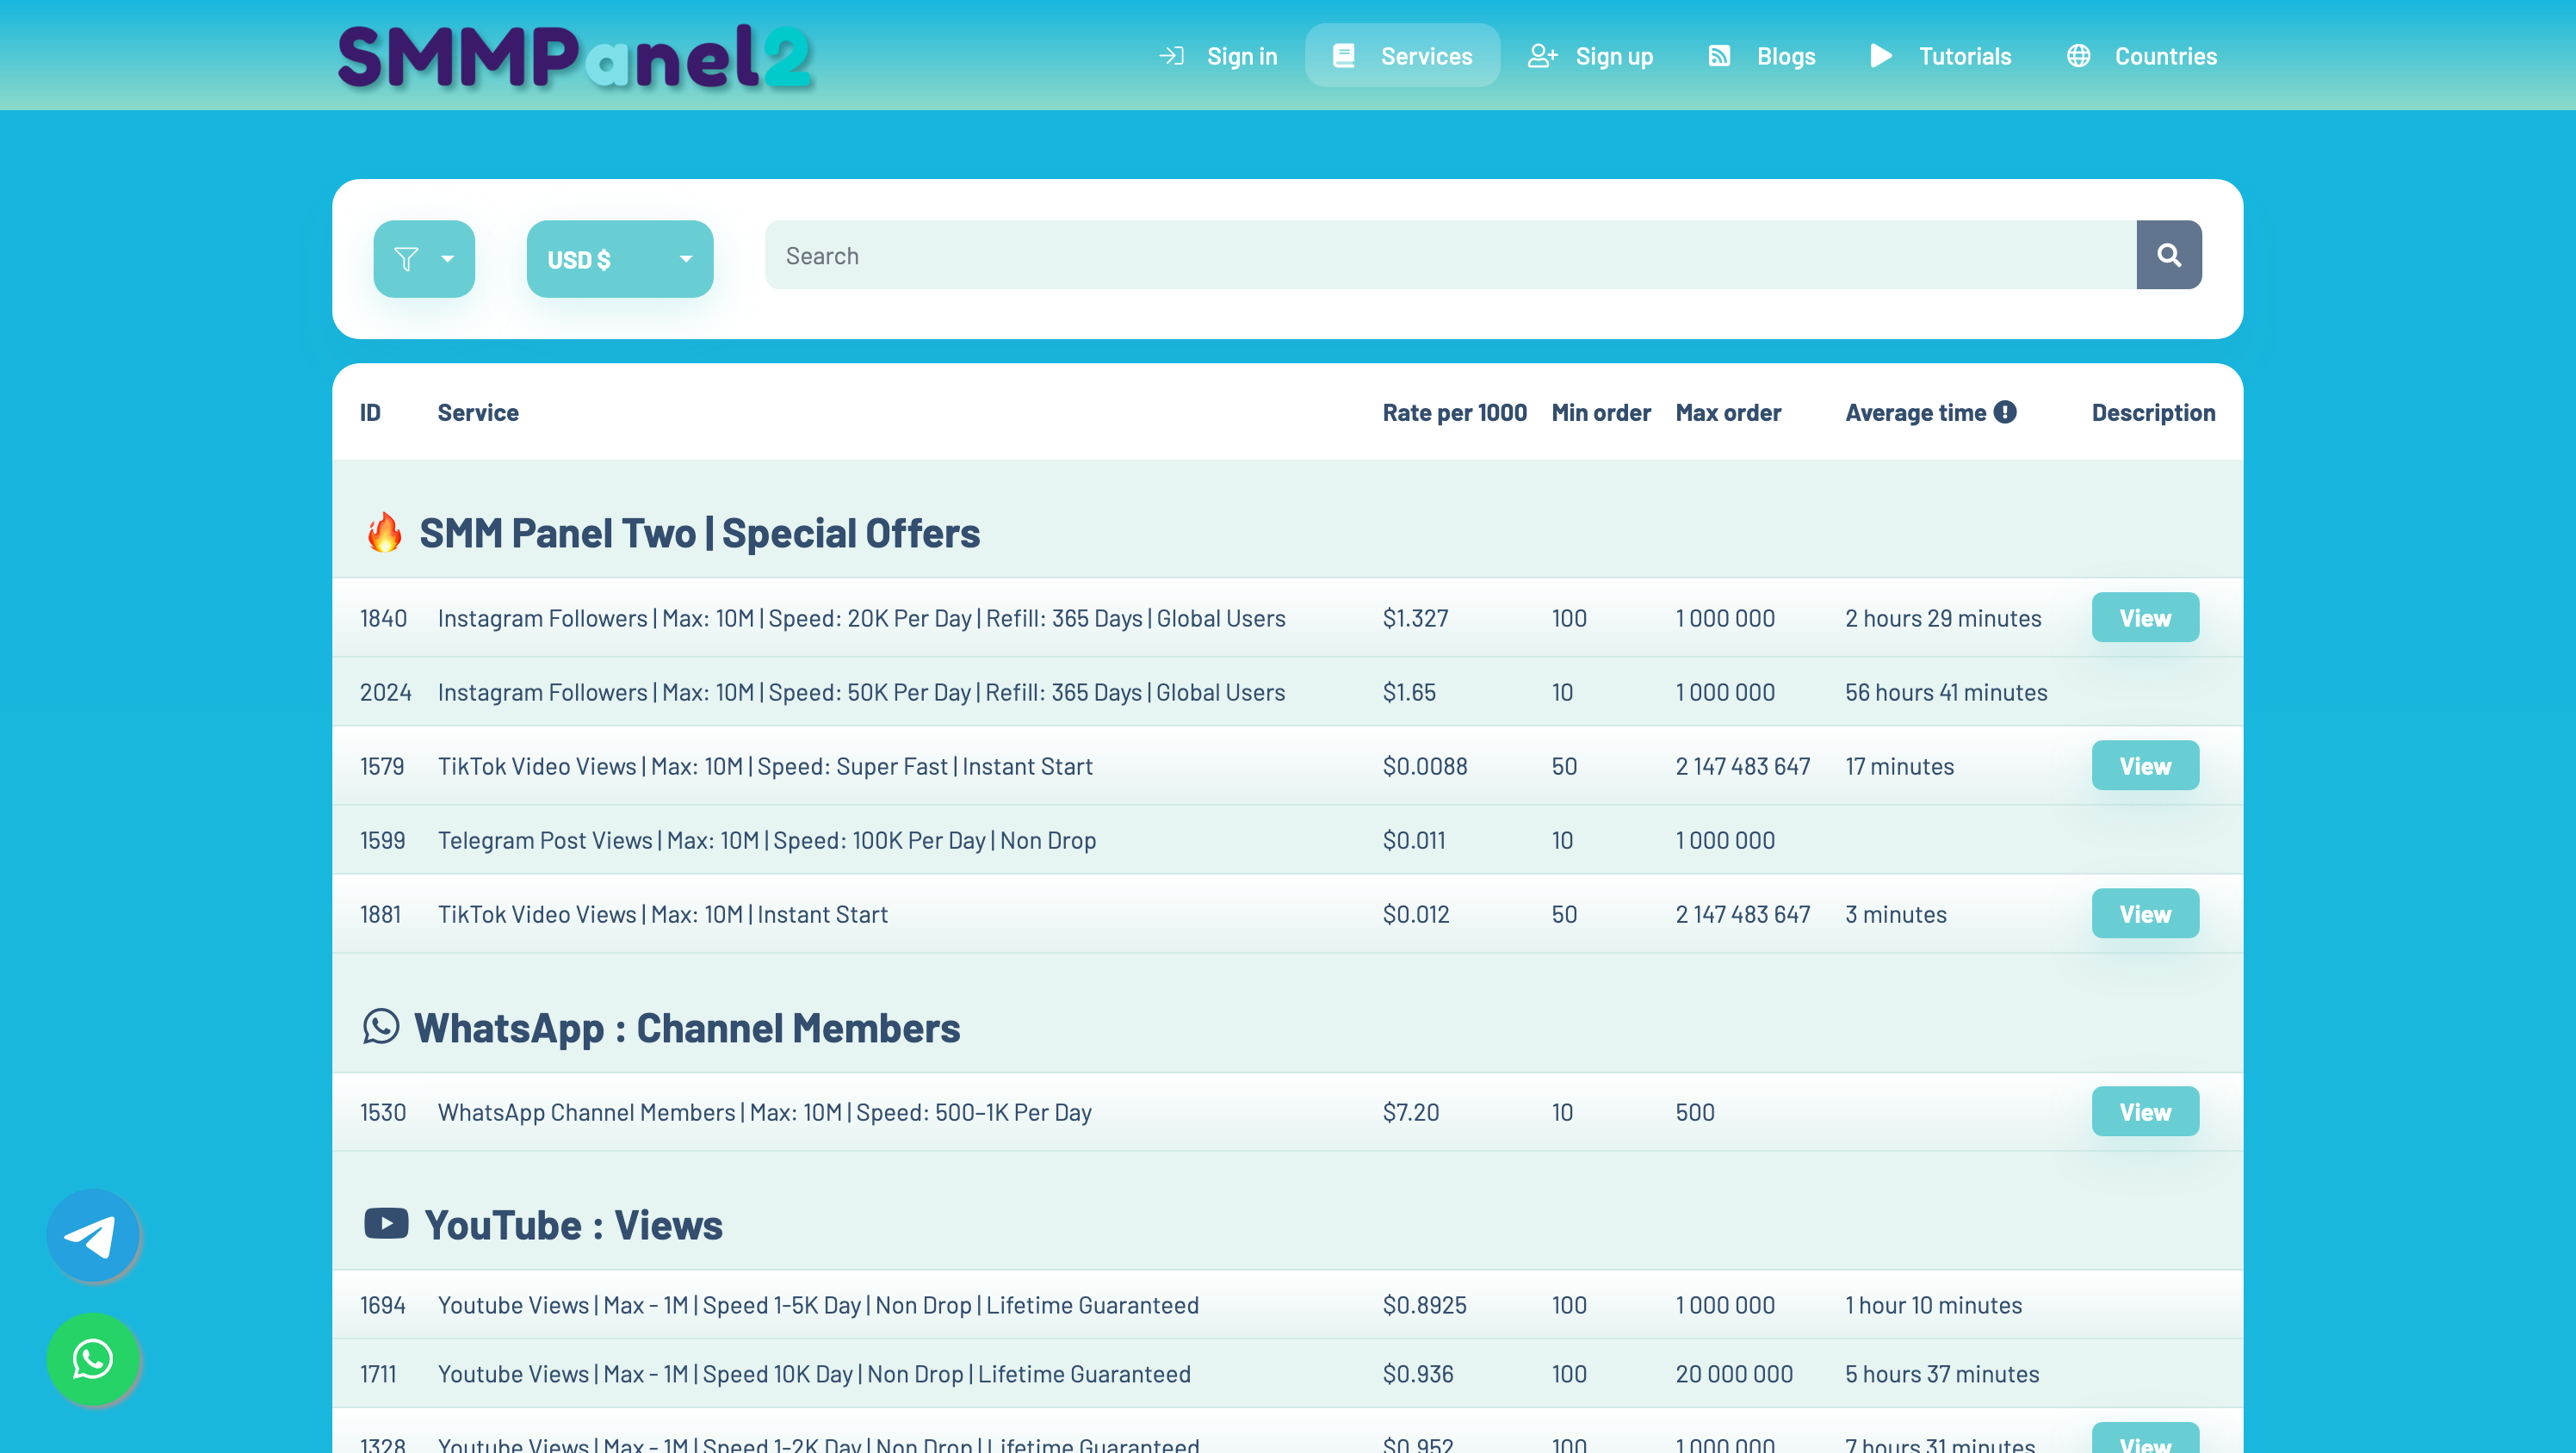
Task: Click the SMMPanel2 logo
Action: (x=574, y=56)
